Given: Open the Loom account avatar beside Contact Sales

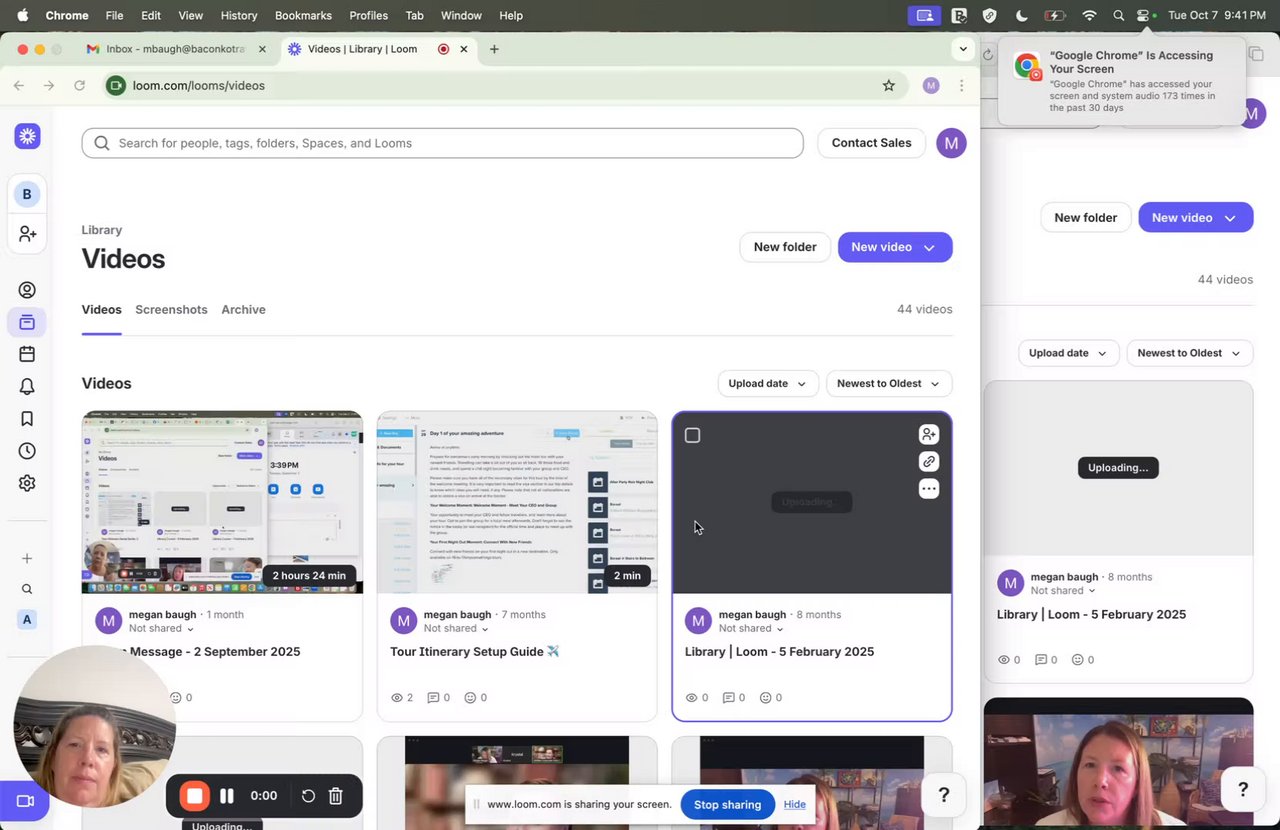Looking at the screenshot, I should 951,143.
